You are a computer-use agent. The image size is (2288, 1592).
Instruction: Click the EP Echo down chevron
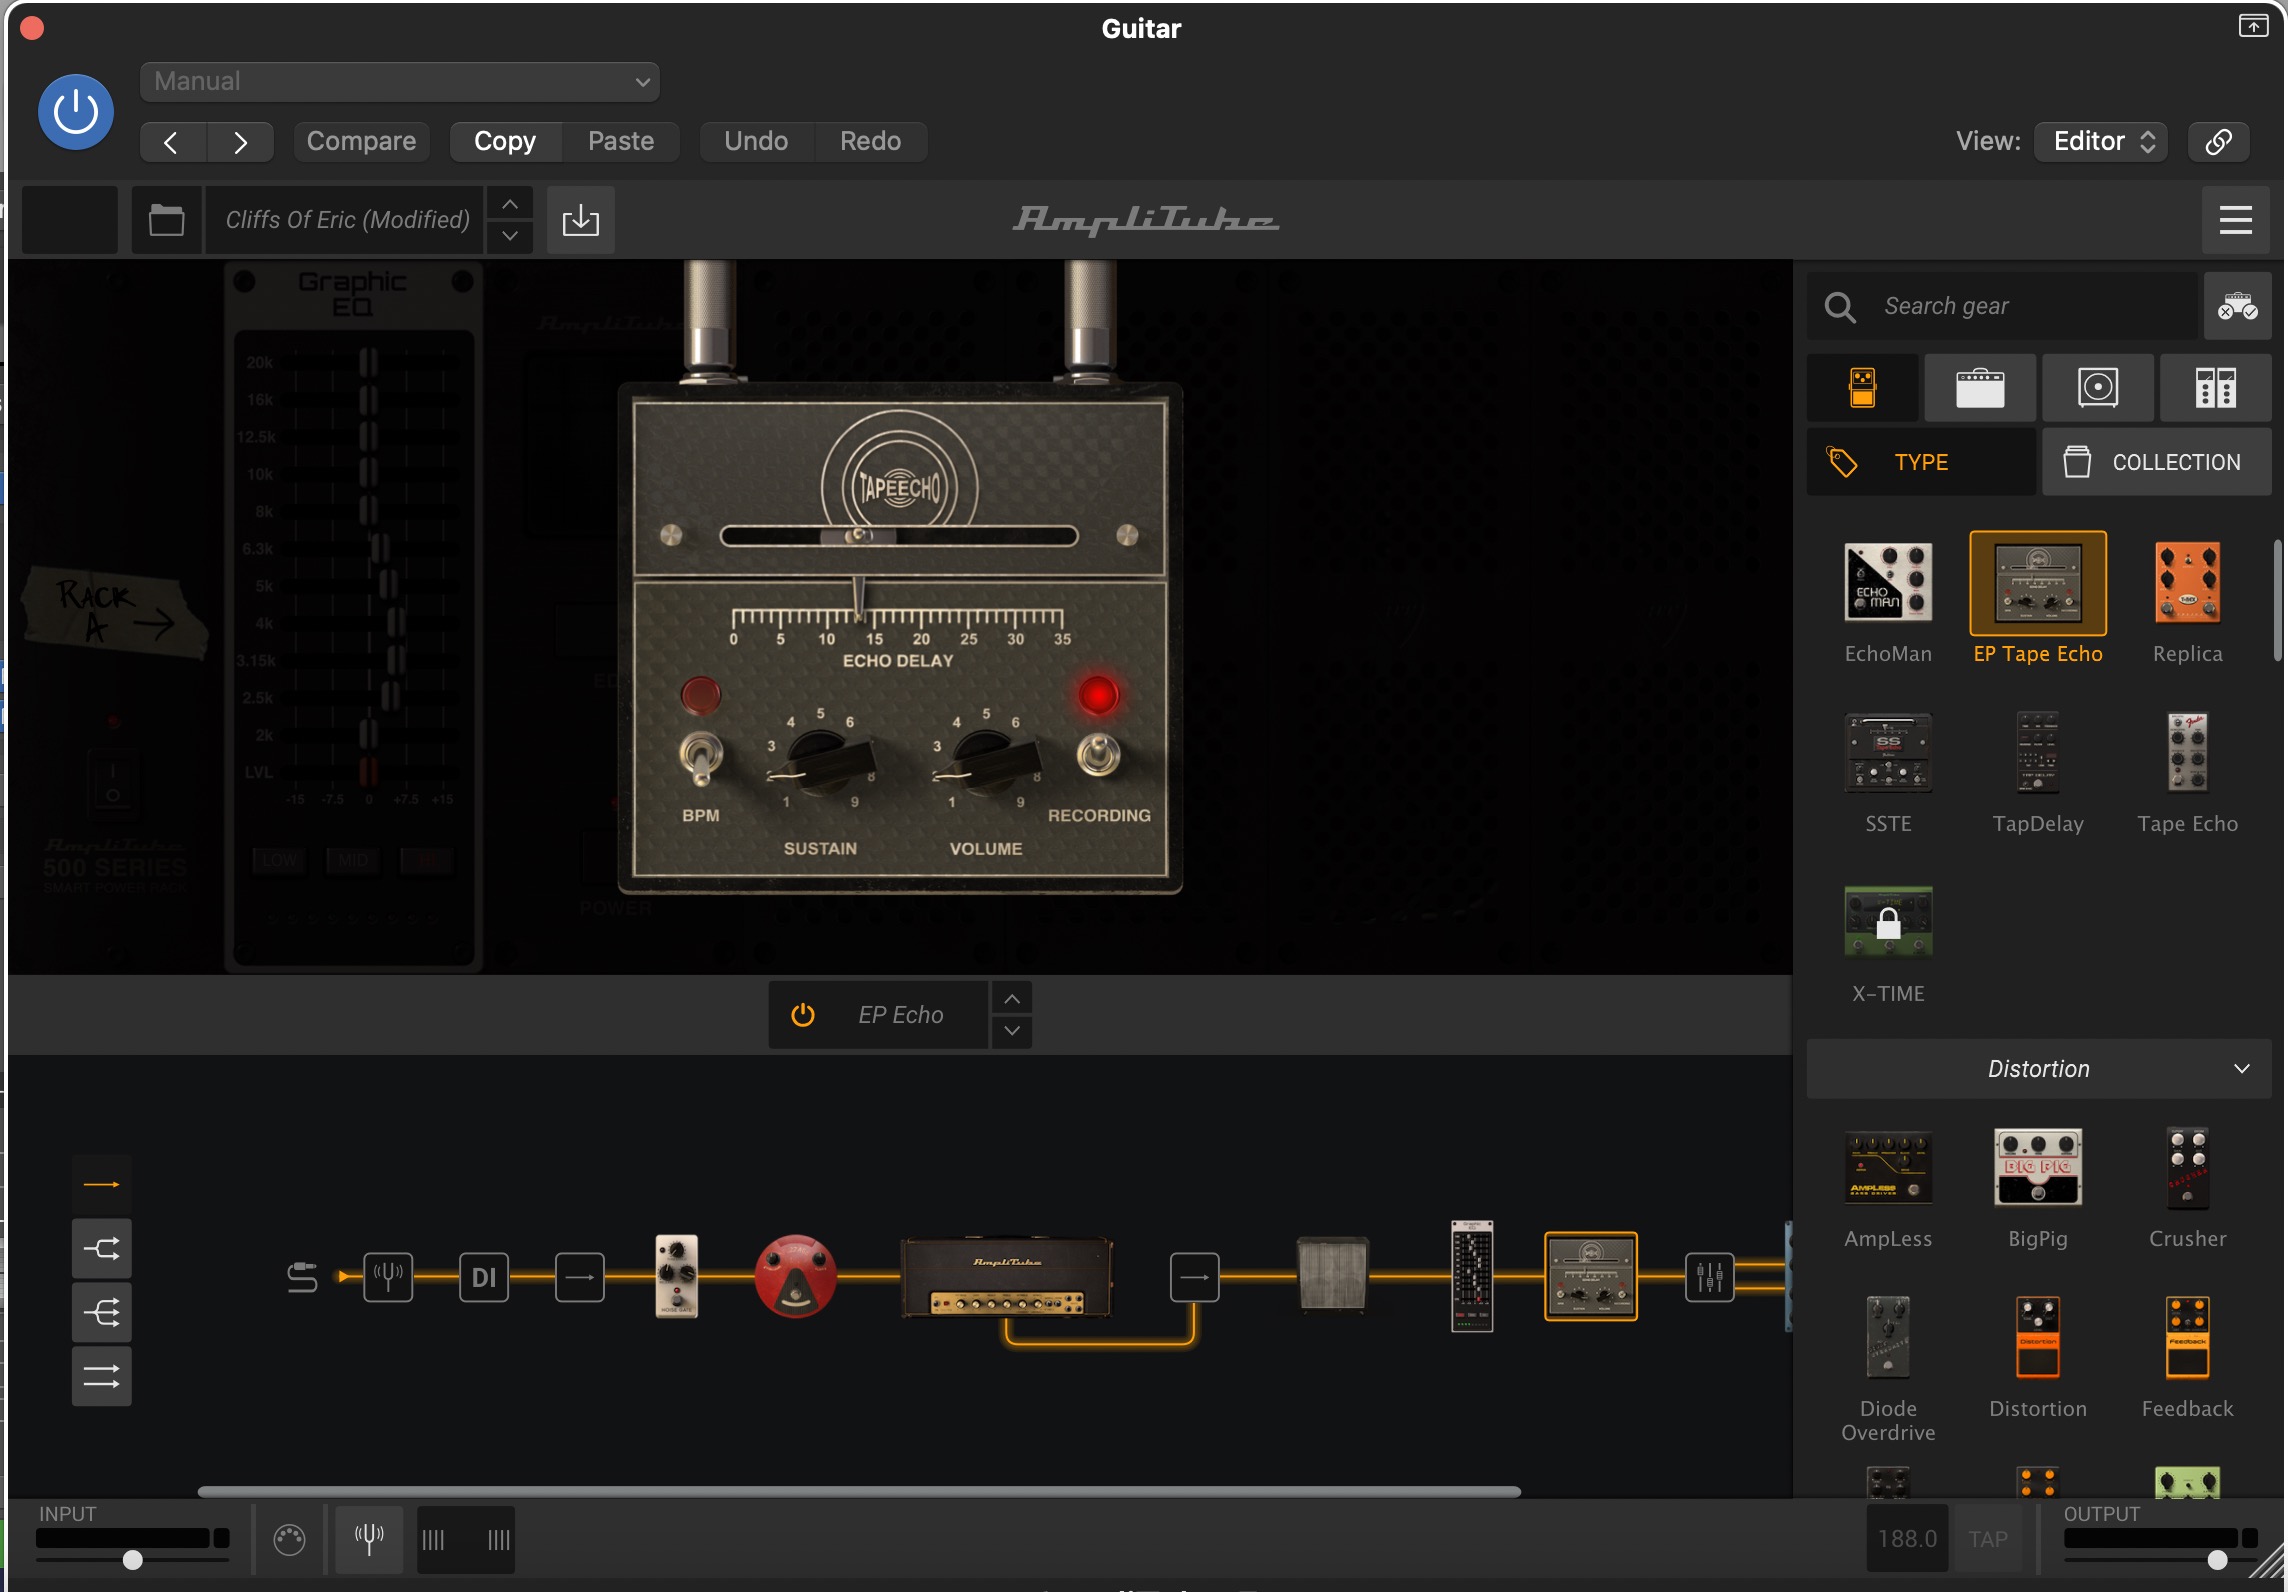pos(1012,1031)
